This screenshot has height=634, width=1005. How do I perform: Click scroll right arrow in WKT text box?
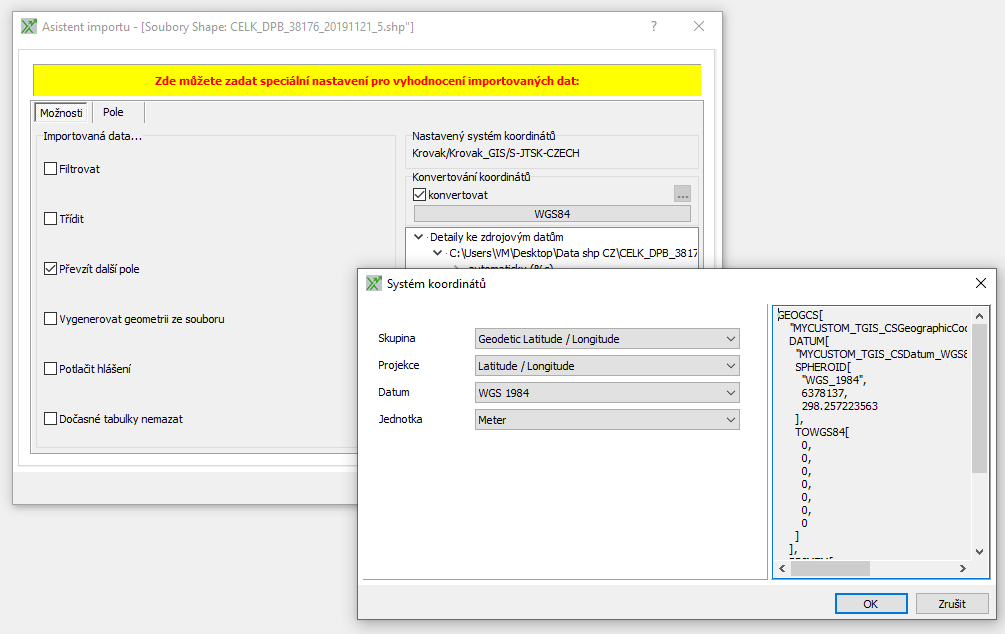tap(963, 568)
